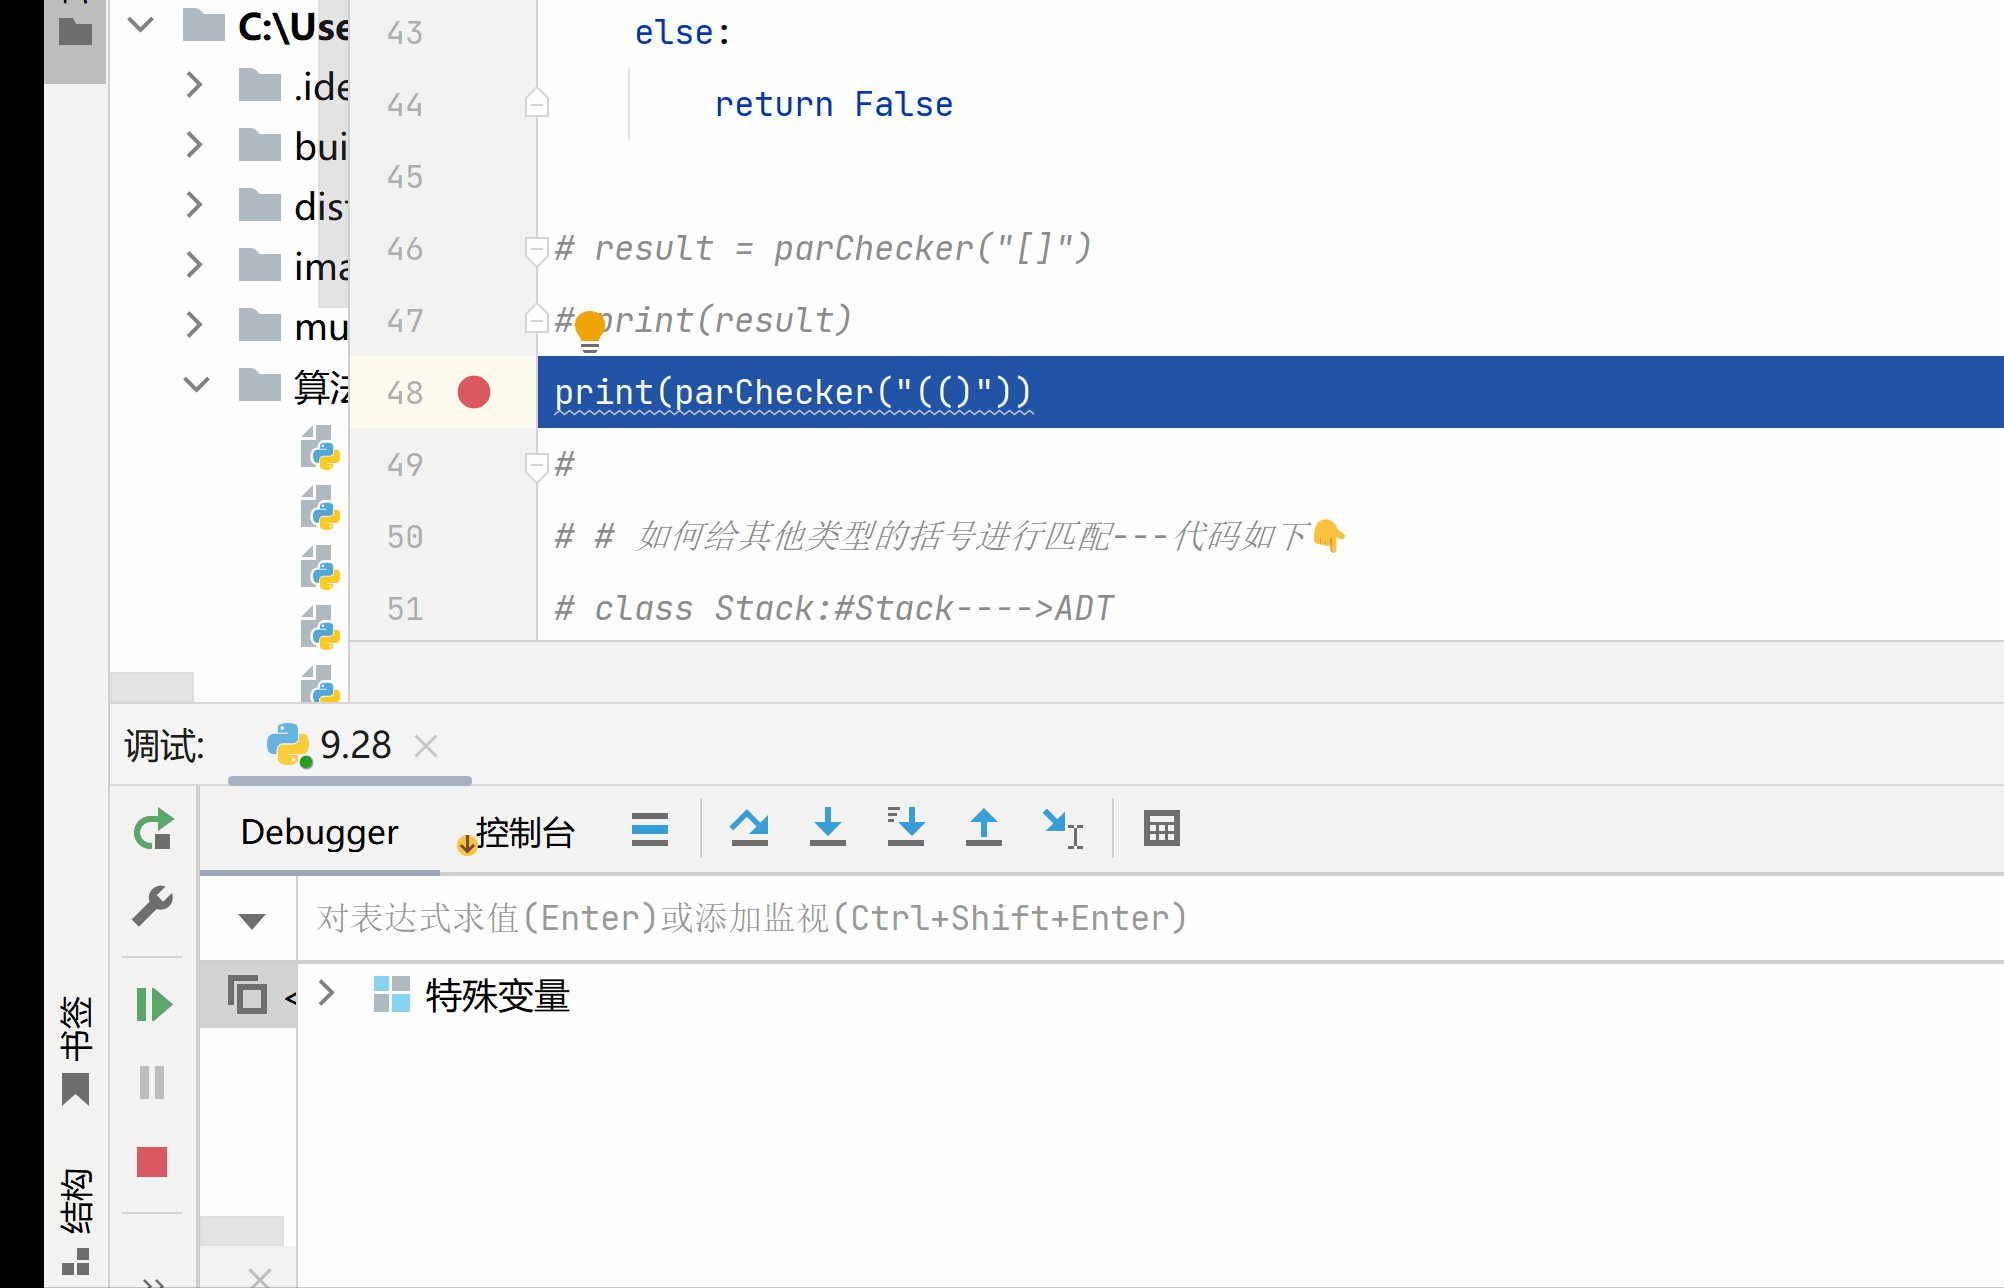Collapse the fold marker at line 46
The image size is (2004, 1288).
[x=537, y=249]
